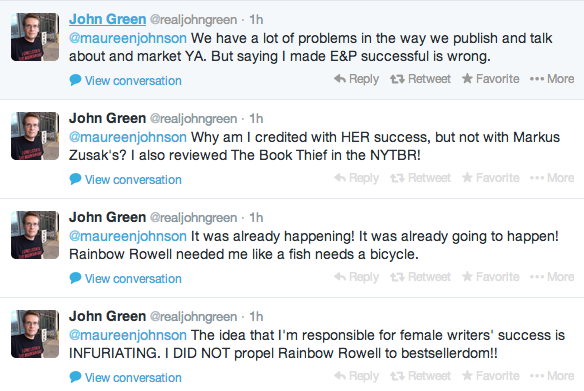
Task: Open @maureenjohnson mention in the INFURIATING tweet
Action: [x=128, y=335]
